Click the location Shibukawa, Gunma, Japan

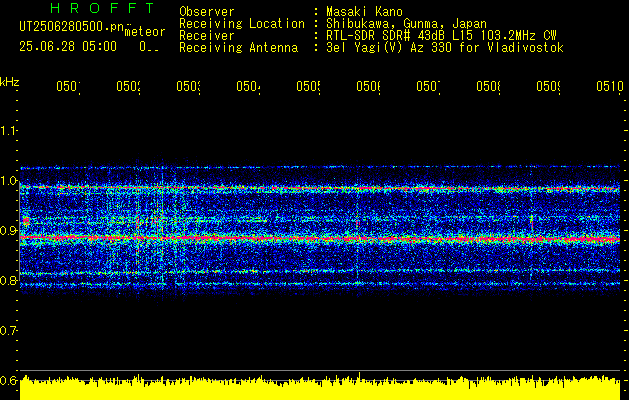(x=406, y=24)
